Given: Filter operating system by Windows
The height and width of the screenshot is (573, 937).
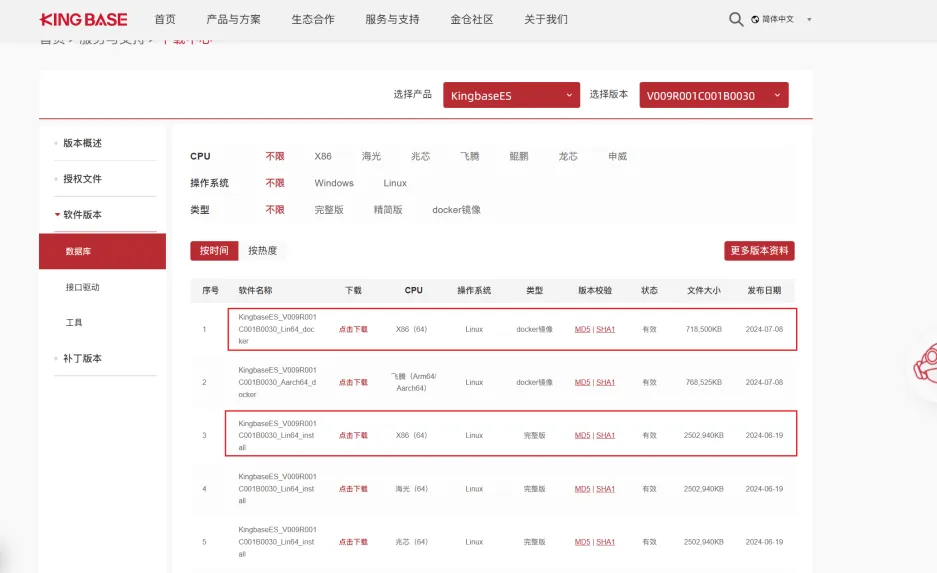Looking at the screenshot, I should (x=334, y=183).
